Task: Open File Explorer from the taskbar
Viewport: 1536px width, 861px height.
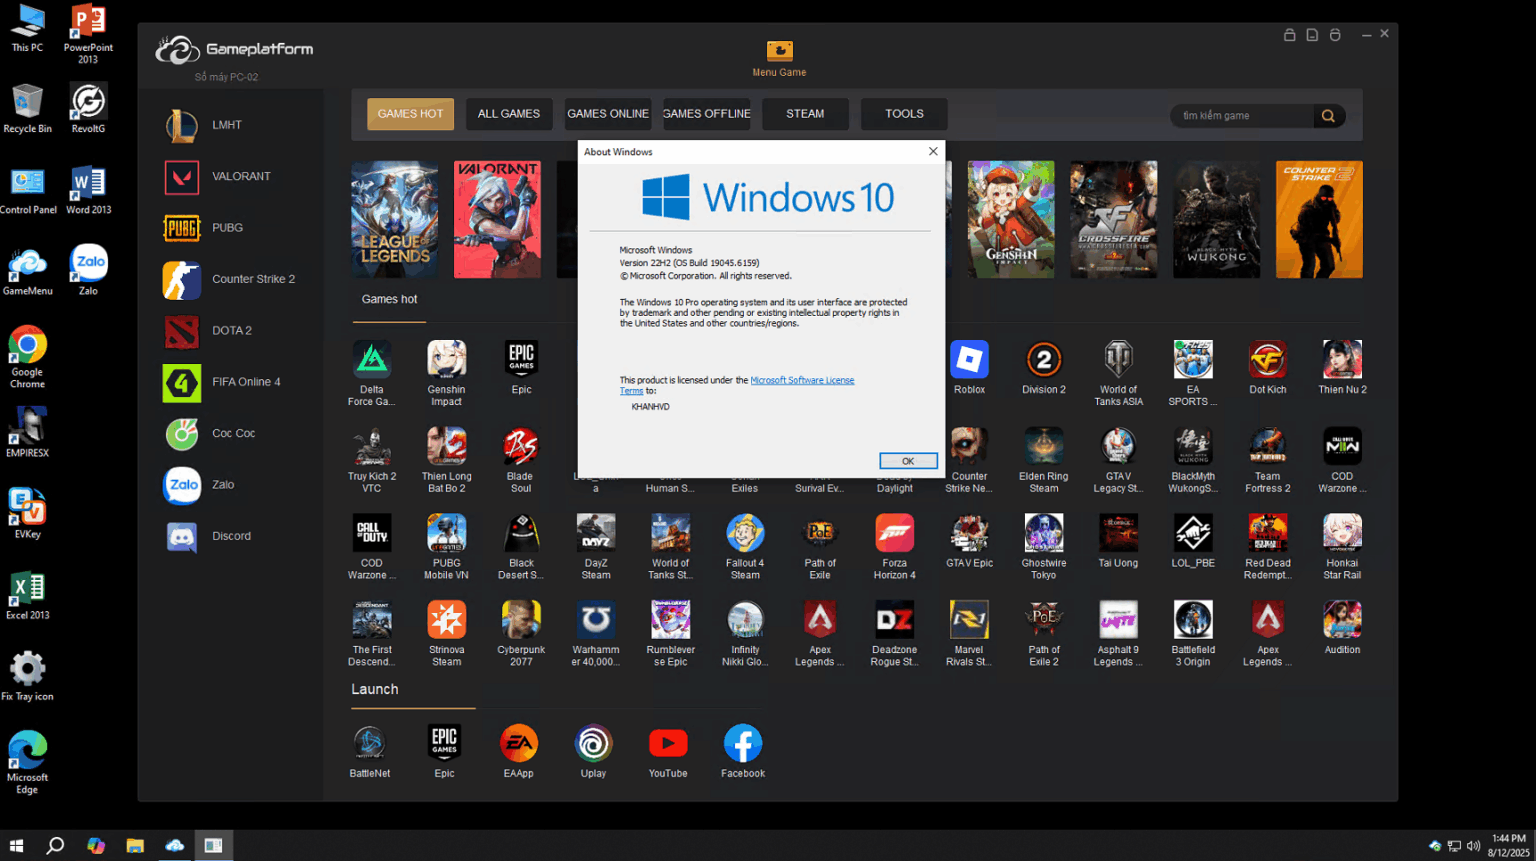Action: pyautogui.click(x=135, y=846)
